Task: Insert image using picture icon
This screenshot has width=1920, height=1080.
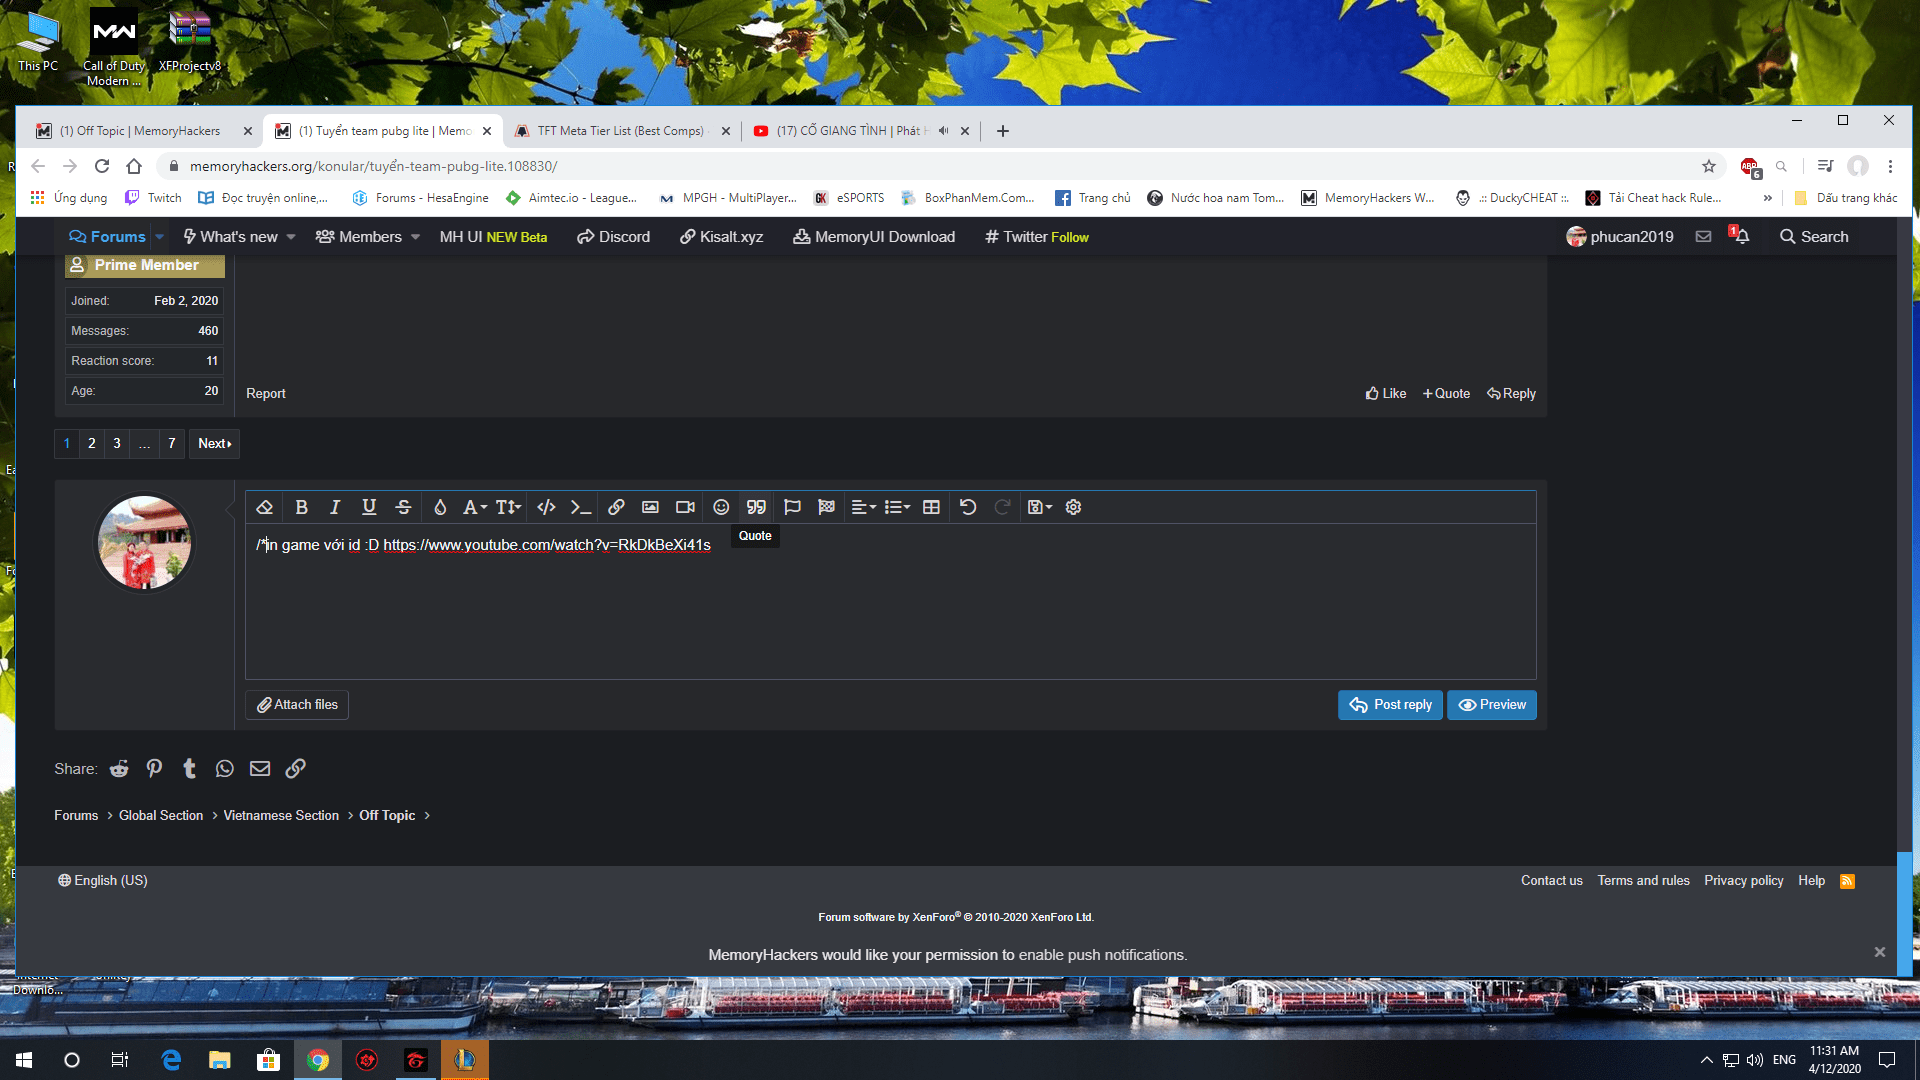Action: pyautogui.click(x=650, y=507)
